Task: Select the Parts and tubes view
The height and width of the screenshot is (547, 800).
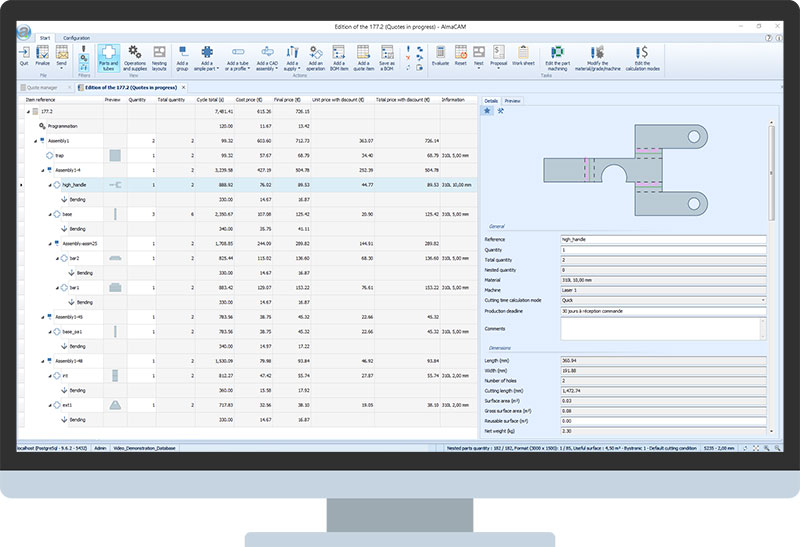Action: (109, 56)
